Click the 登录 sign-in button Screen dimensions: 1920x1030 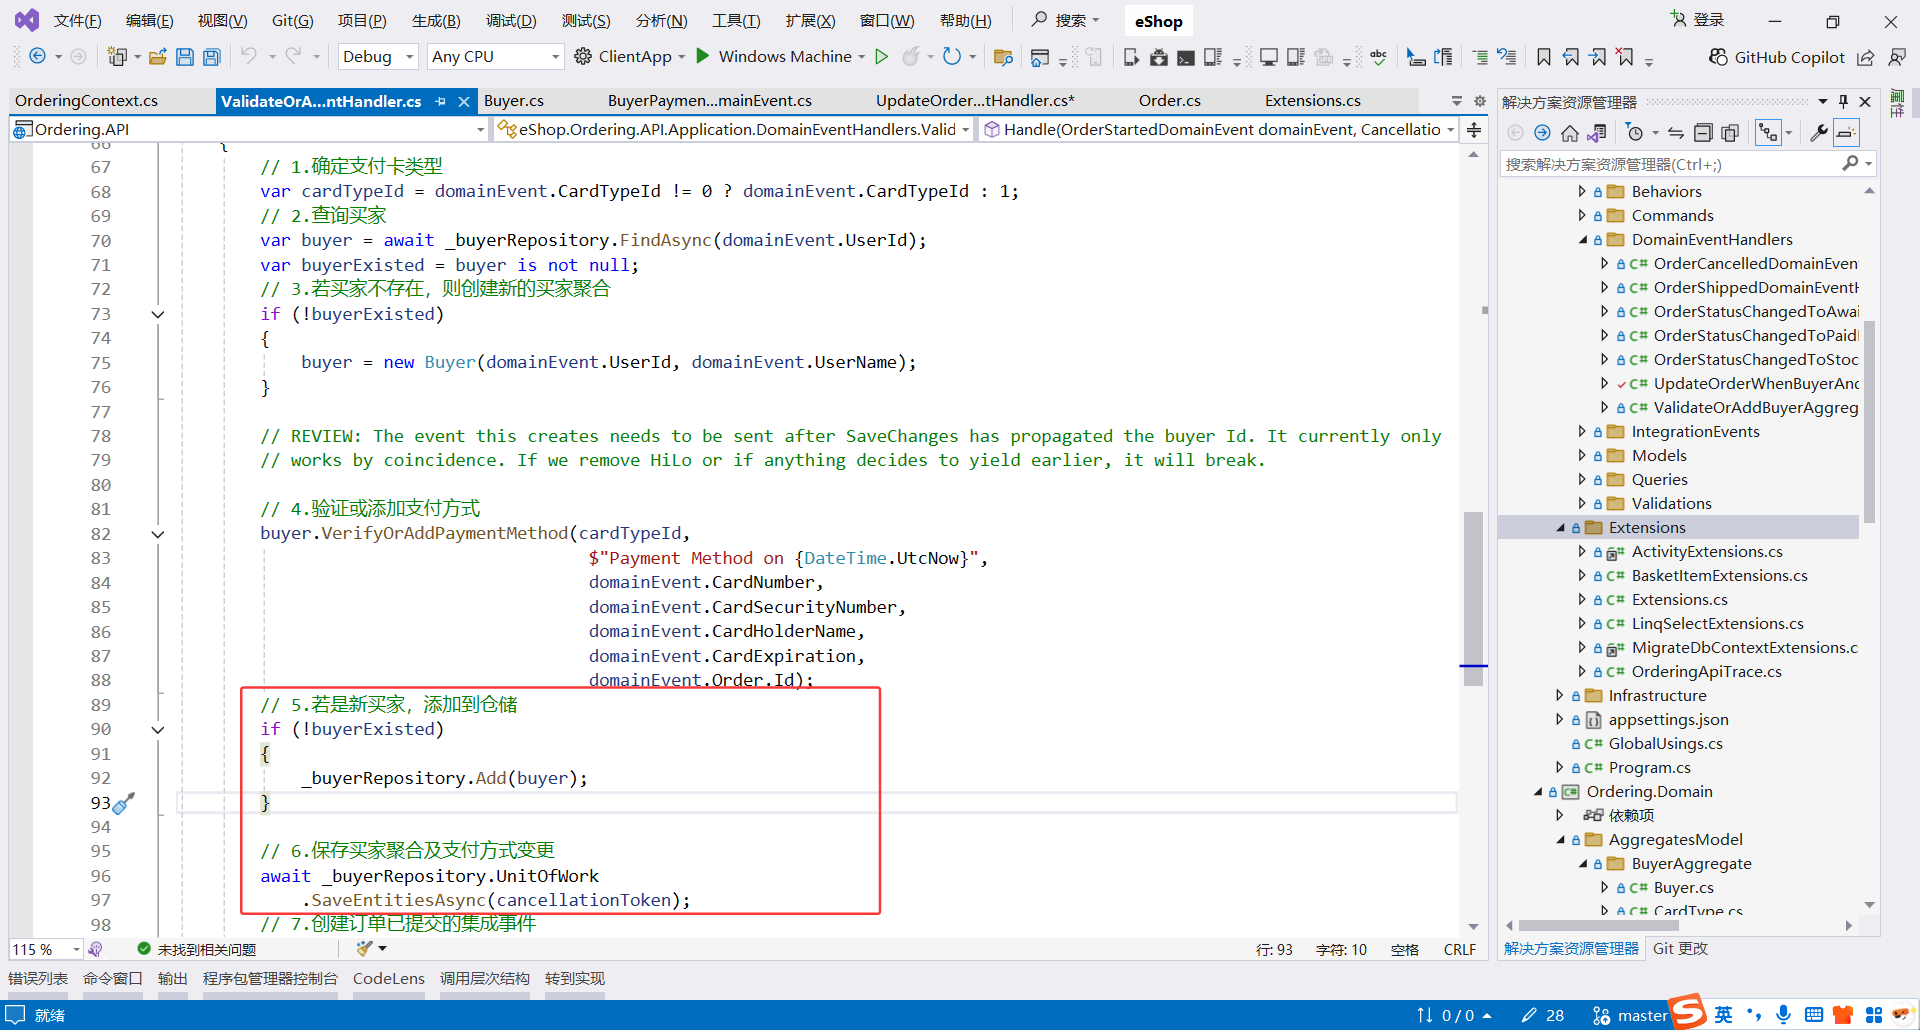[x=1698, y=20]
